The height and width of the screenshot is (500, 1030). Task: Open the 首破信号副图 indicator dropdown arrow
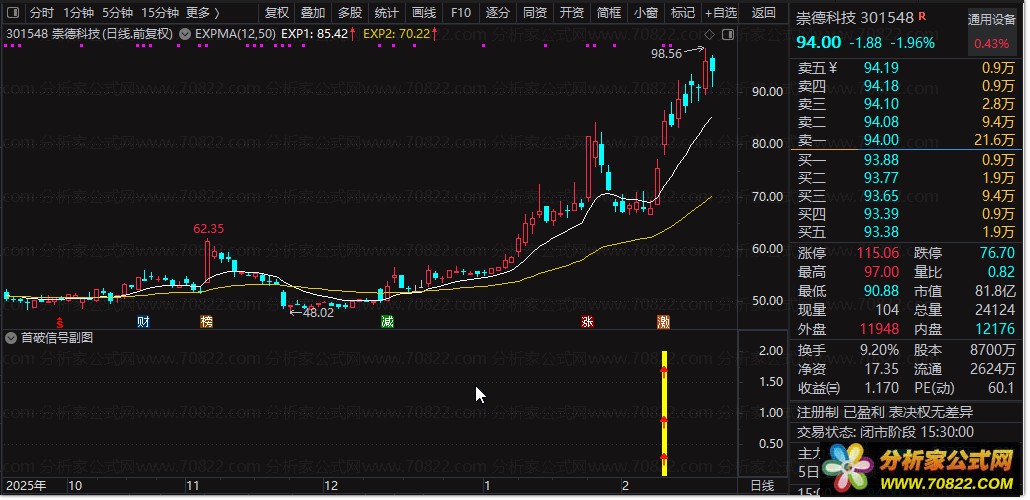pos(11,338)
